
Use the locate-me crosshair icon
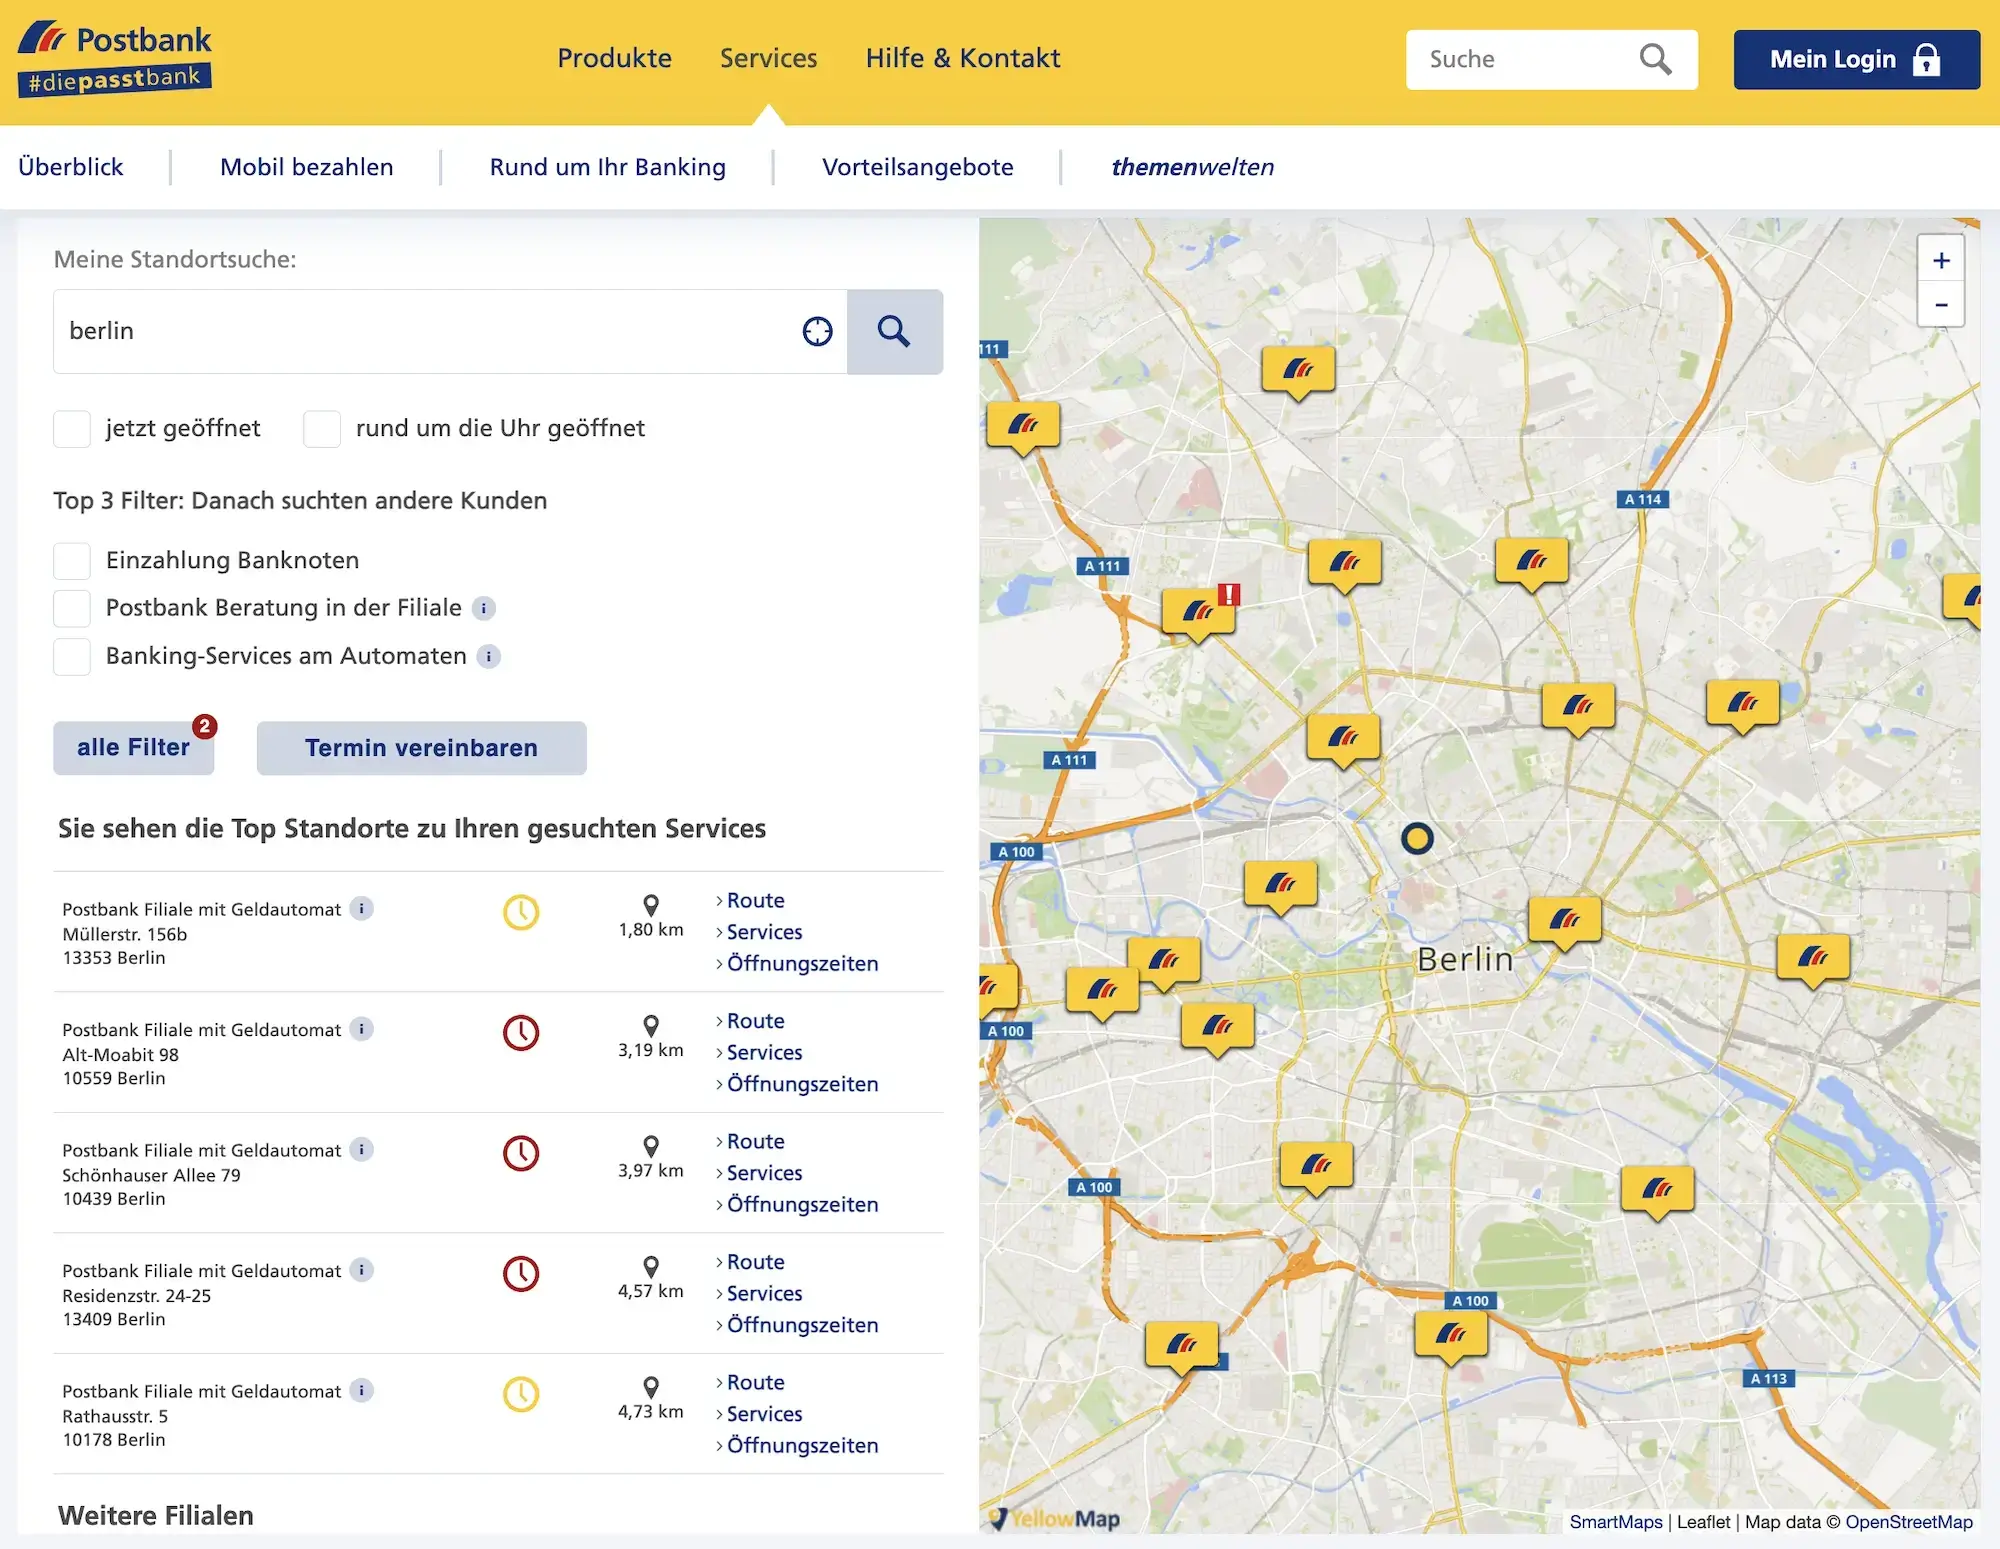pos(817,331)
